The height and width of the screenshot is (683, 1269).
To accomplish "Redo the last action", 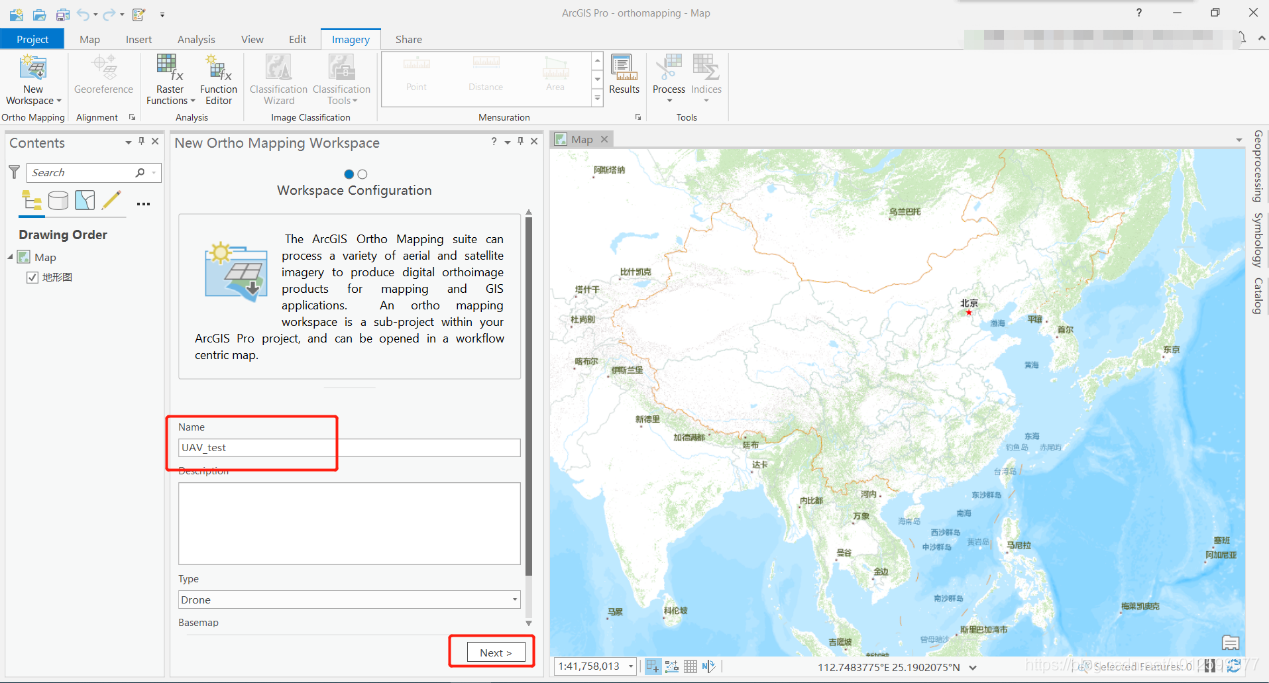I will click(x=108, y=15).
